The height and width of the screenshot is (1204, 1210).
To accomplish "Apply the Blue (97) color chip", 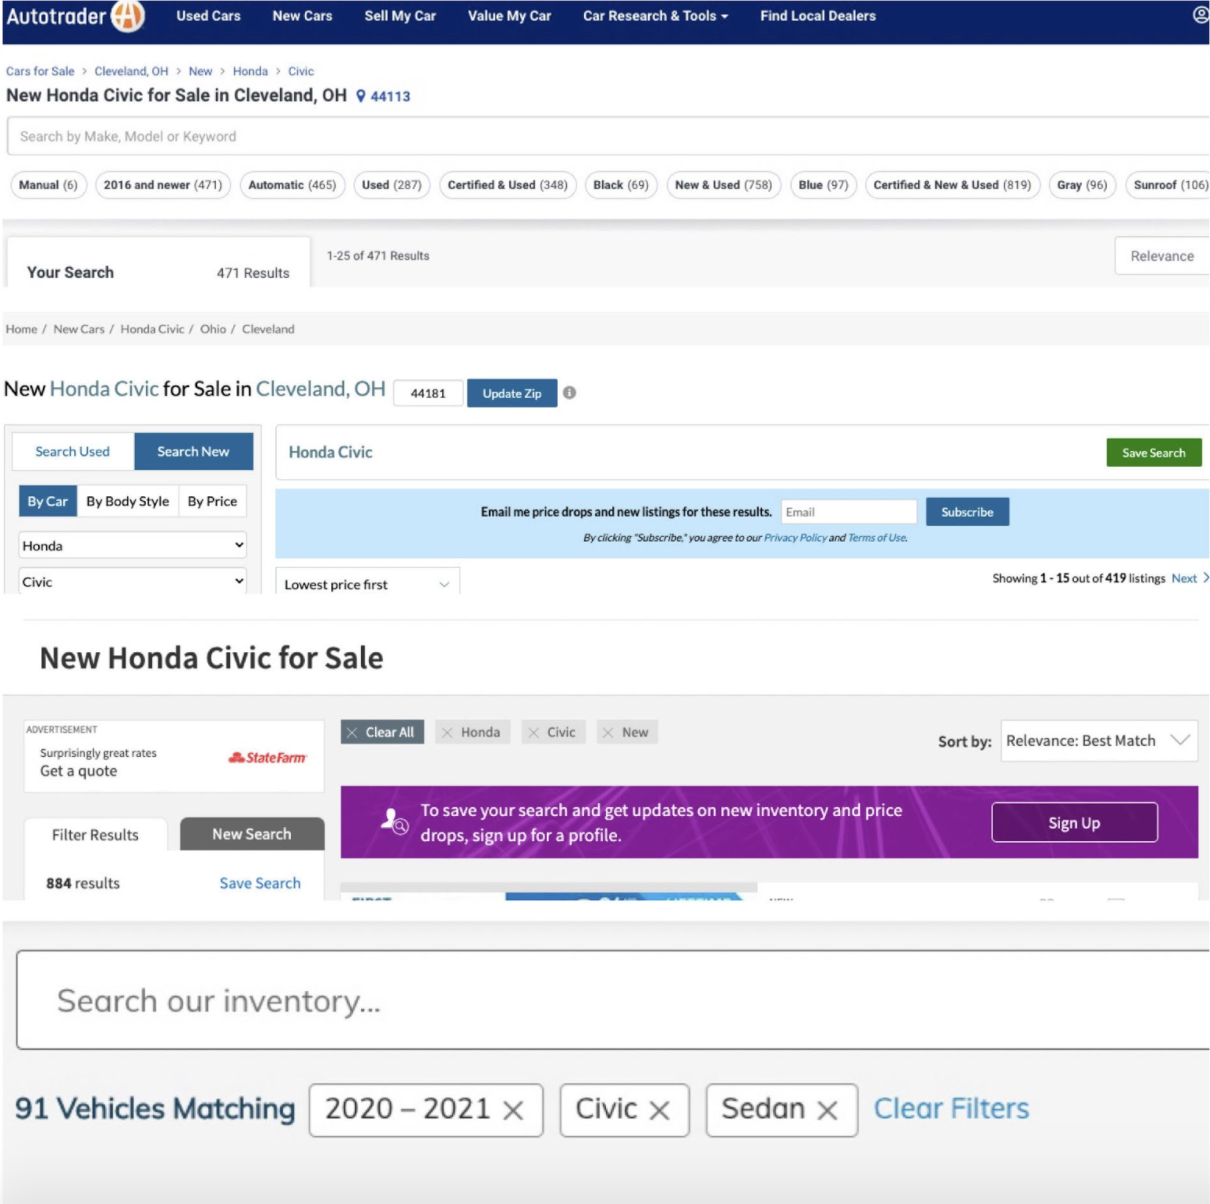I will 823,185.
